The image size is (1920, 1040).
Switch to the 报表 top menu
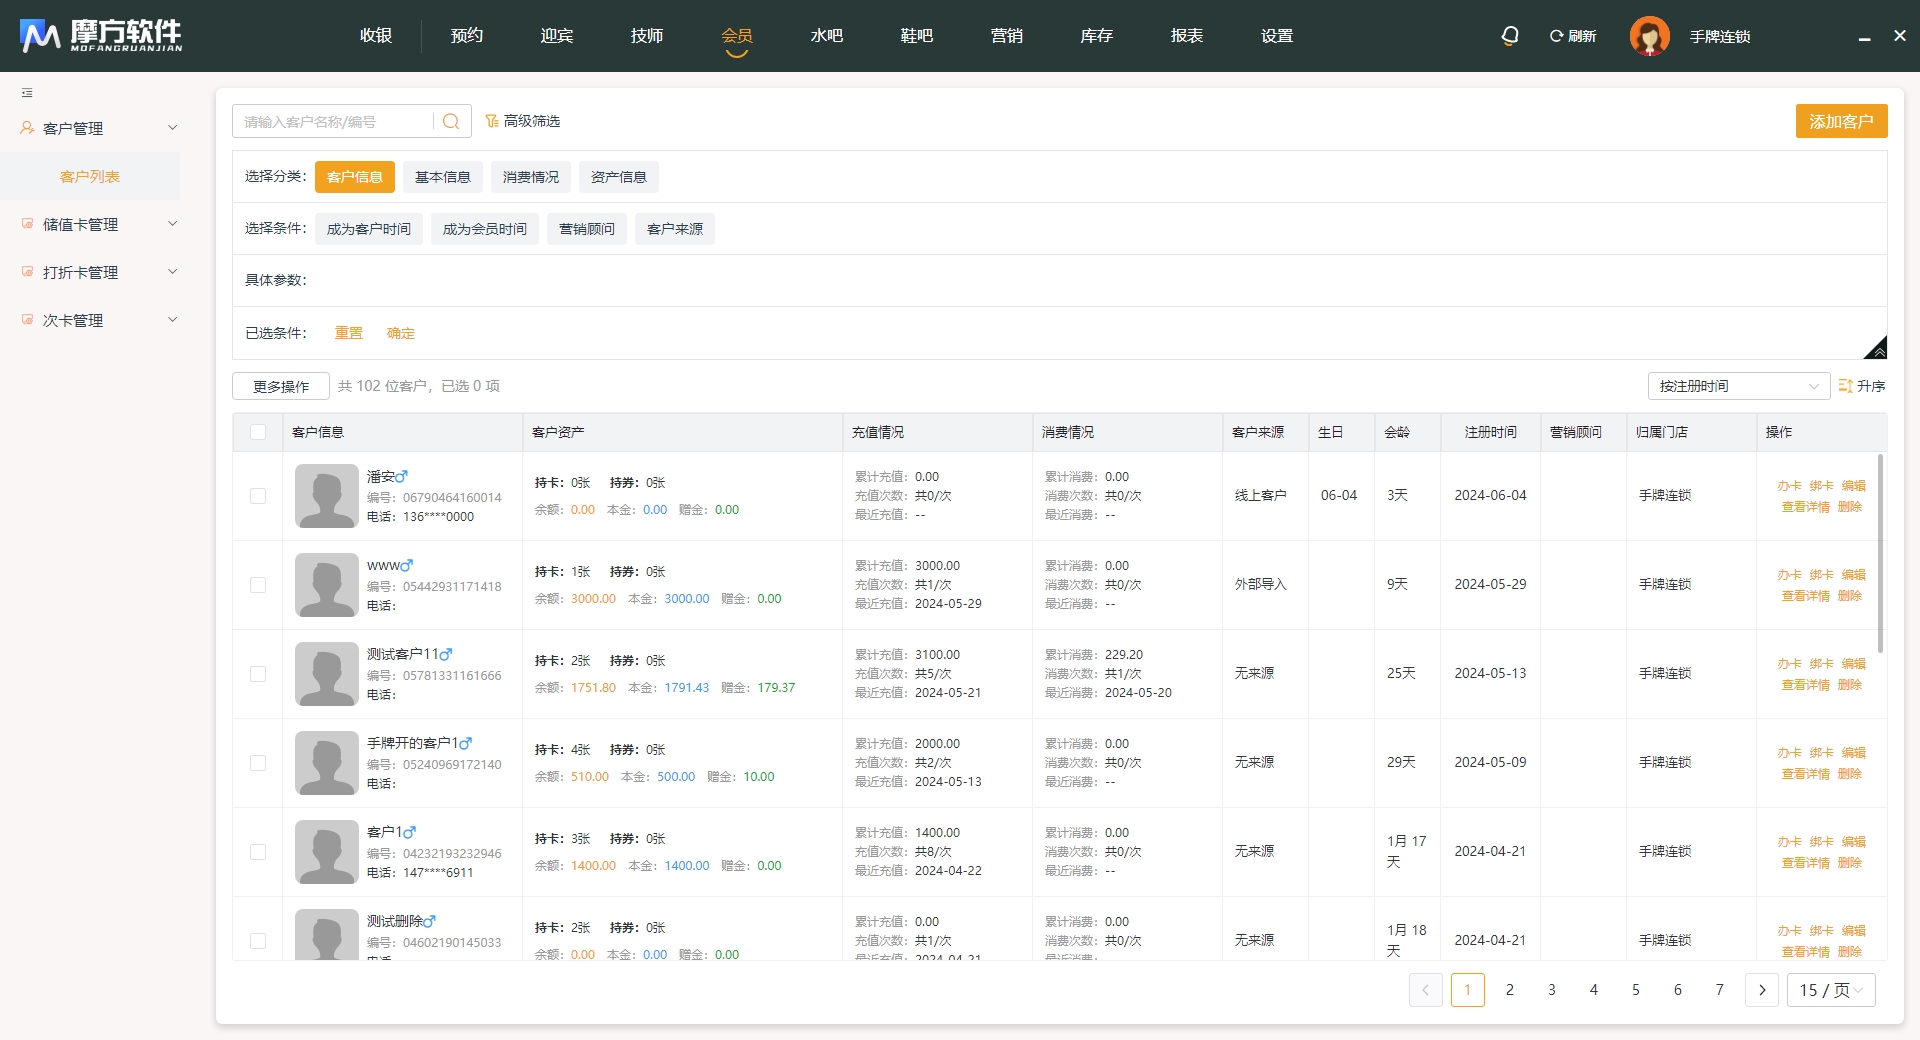coord(1186,36)
